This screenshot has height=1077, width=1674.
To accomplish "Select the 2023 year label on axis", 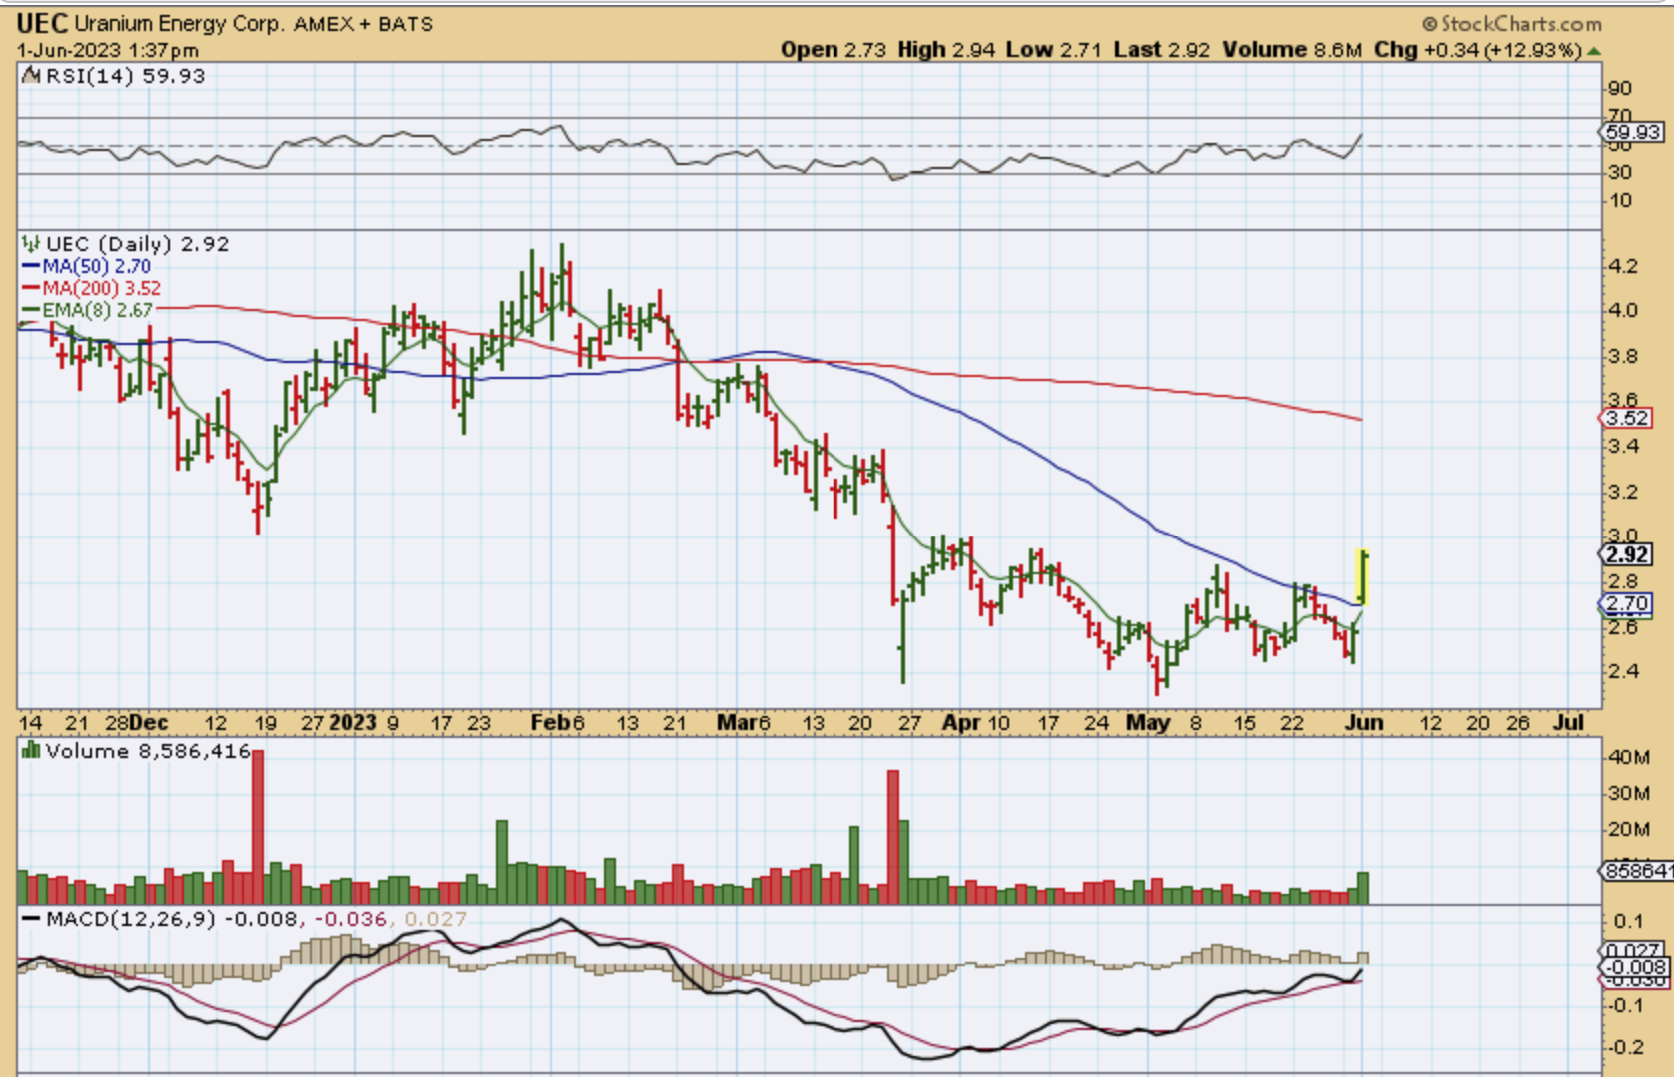I will pyautogui.click(x=353, y=722).
